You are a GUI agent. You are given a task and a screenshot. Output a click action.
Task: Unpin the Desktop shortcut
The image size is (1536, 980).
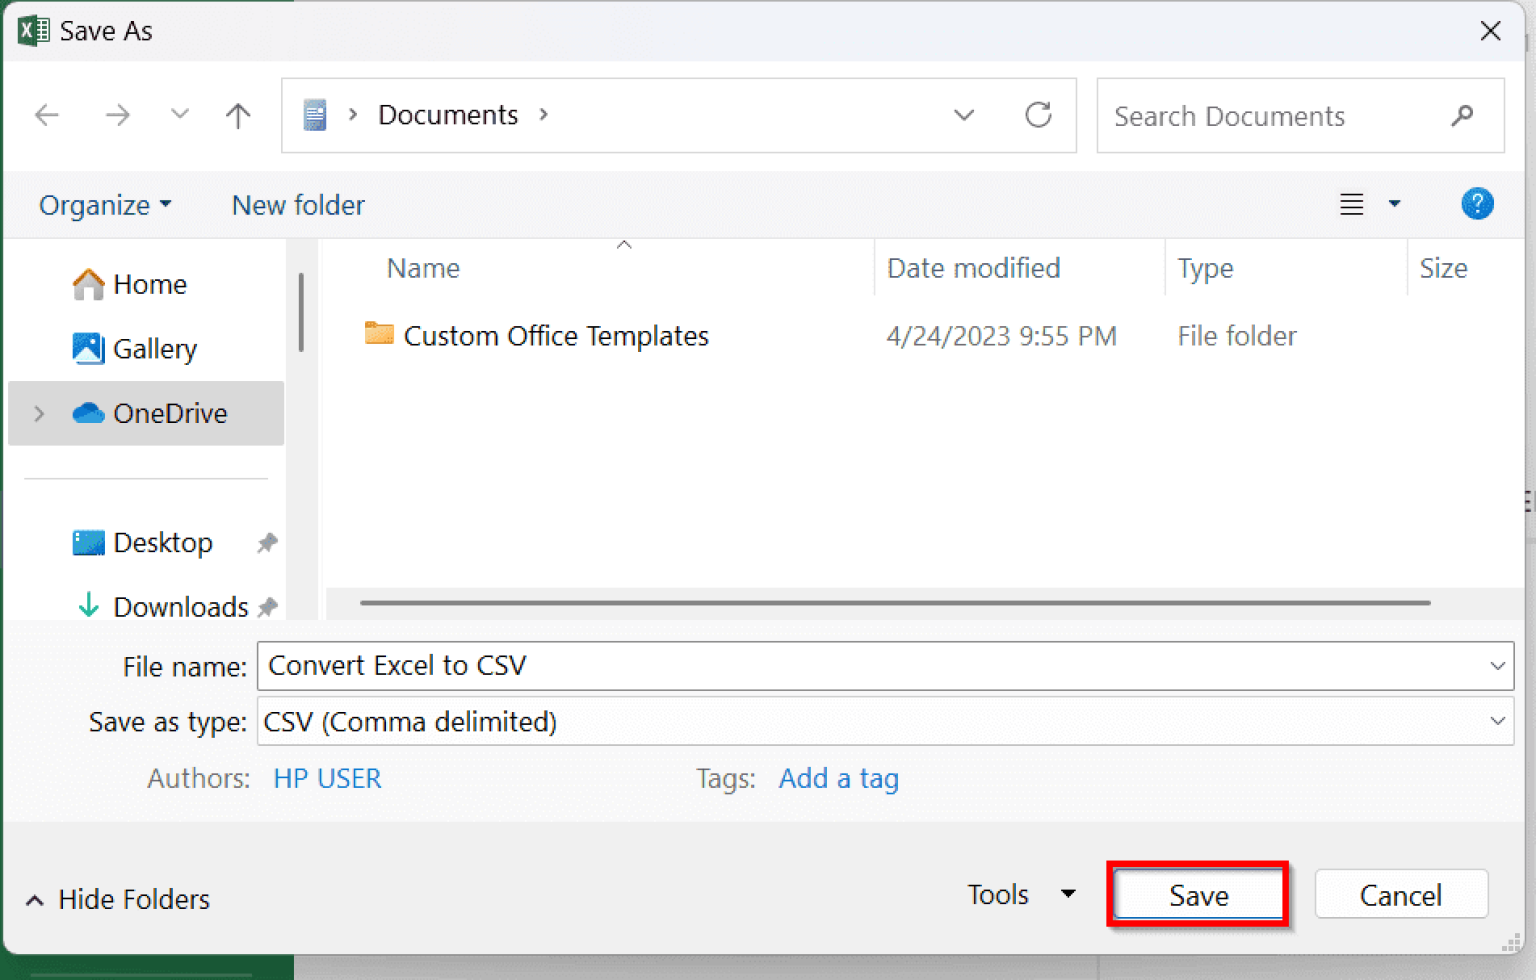click(x=266, y=542)
